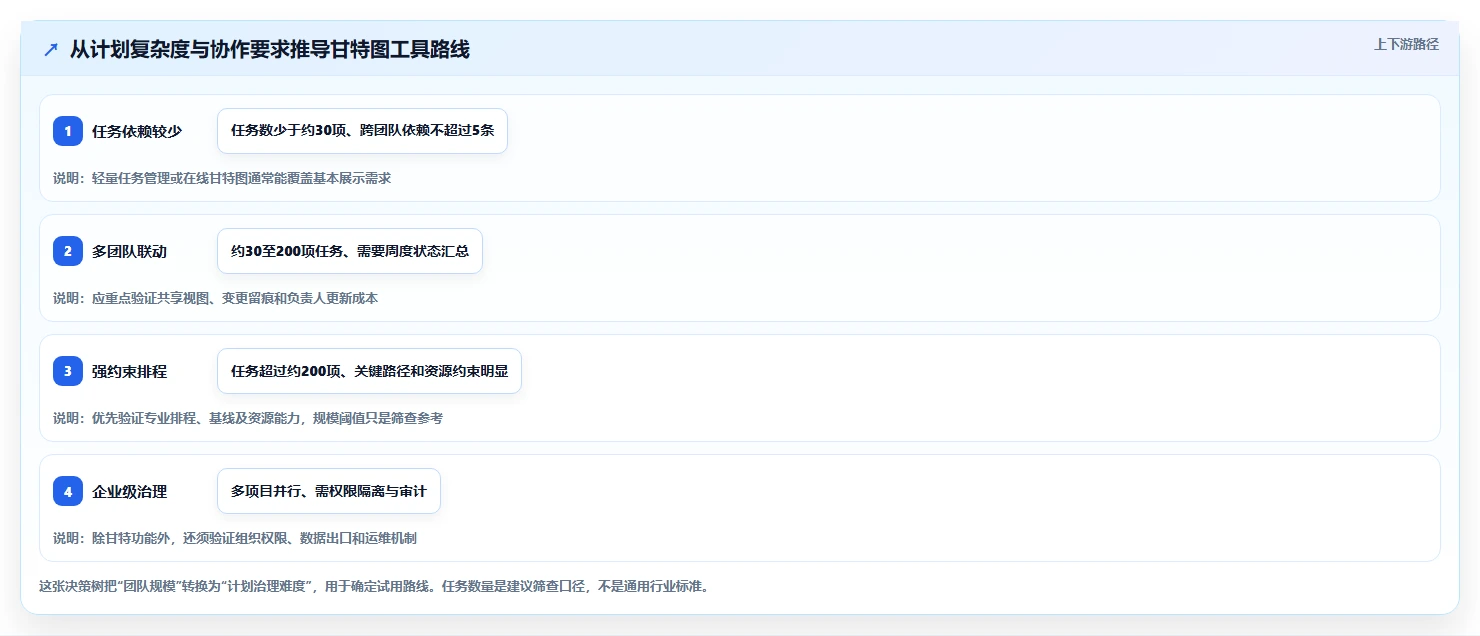Click the 上下游路径 label in the header
Image resolution: width=1480 pixels, height=636 pixels.
pyautogui.click(x=1406, y=44)
